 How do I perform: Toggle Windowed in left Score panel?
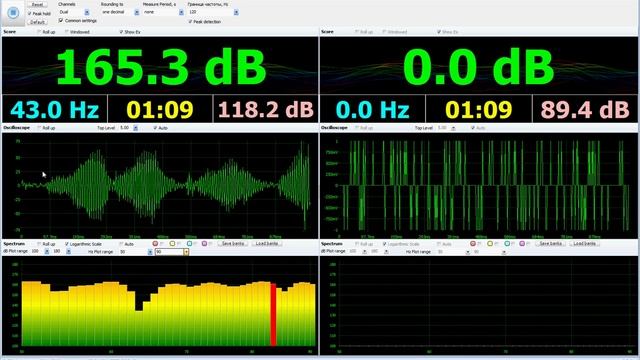pos(67,32)
